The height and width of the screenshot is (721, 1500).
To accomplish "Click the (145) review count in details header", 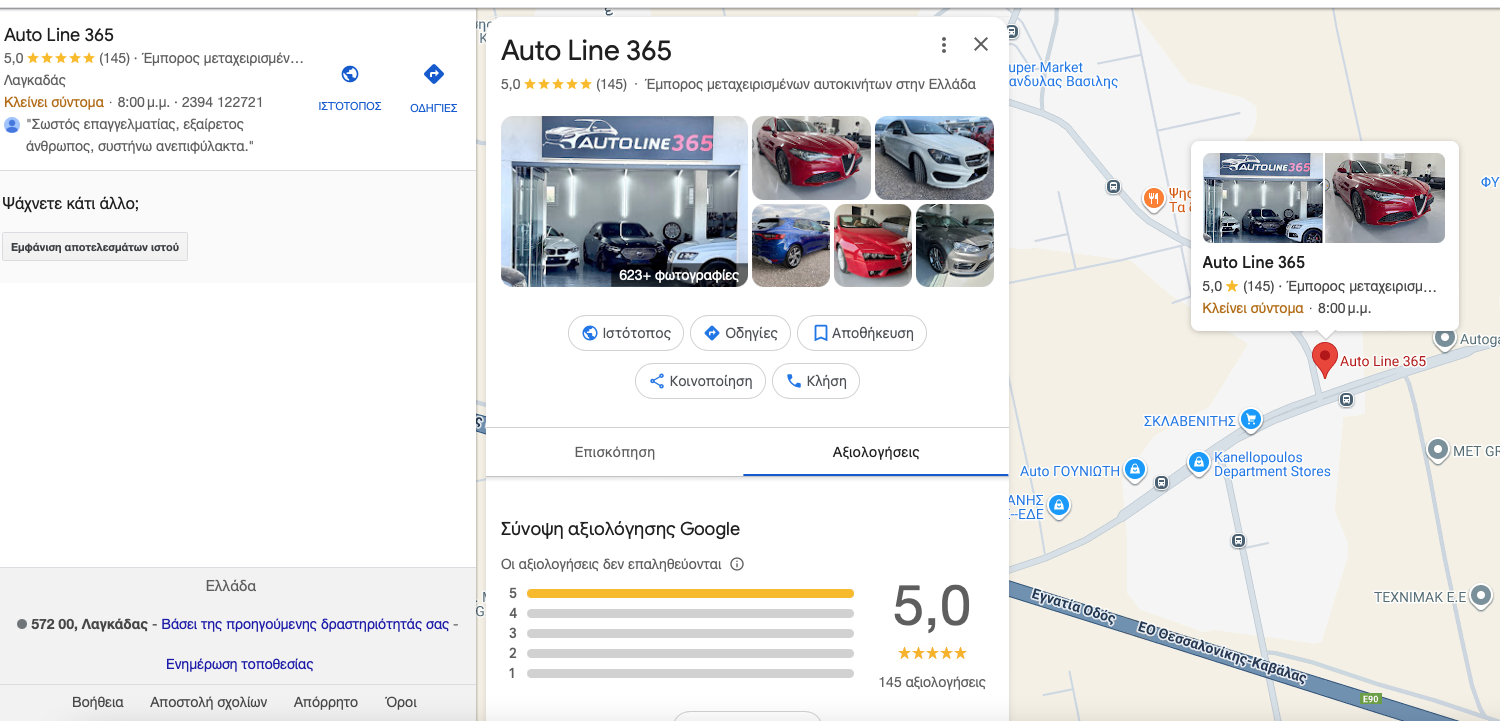I will tap(611, 84).
